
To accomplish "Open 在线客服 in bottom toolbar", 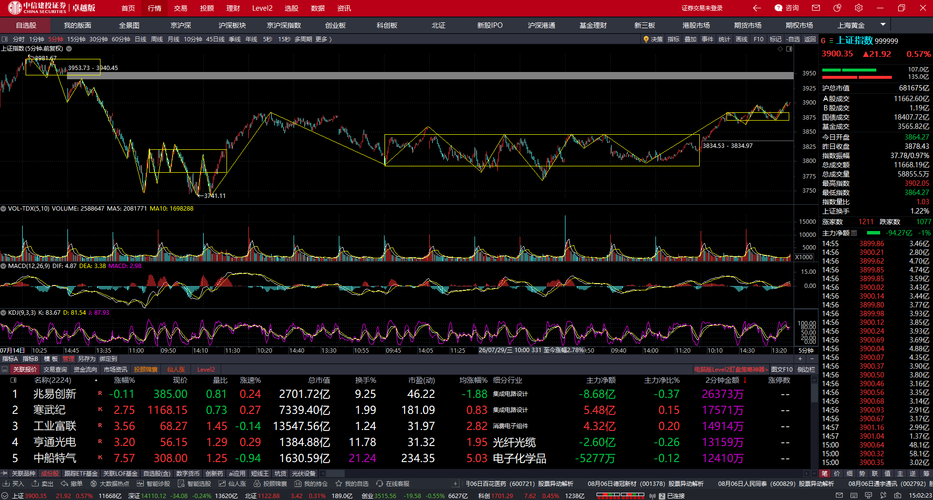I will pos(392,485).
